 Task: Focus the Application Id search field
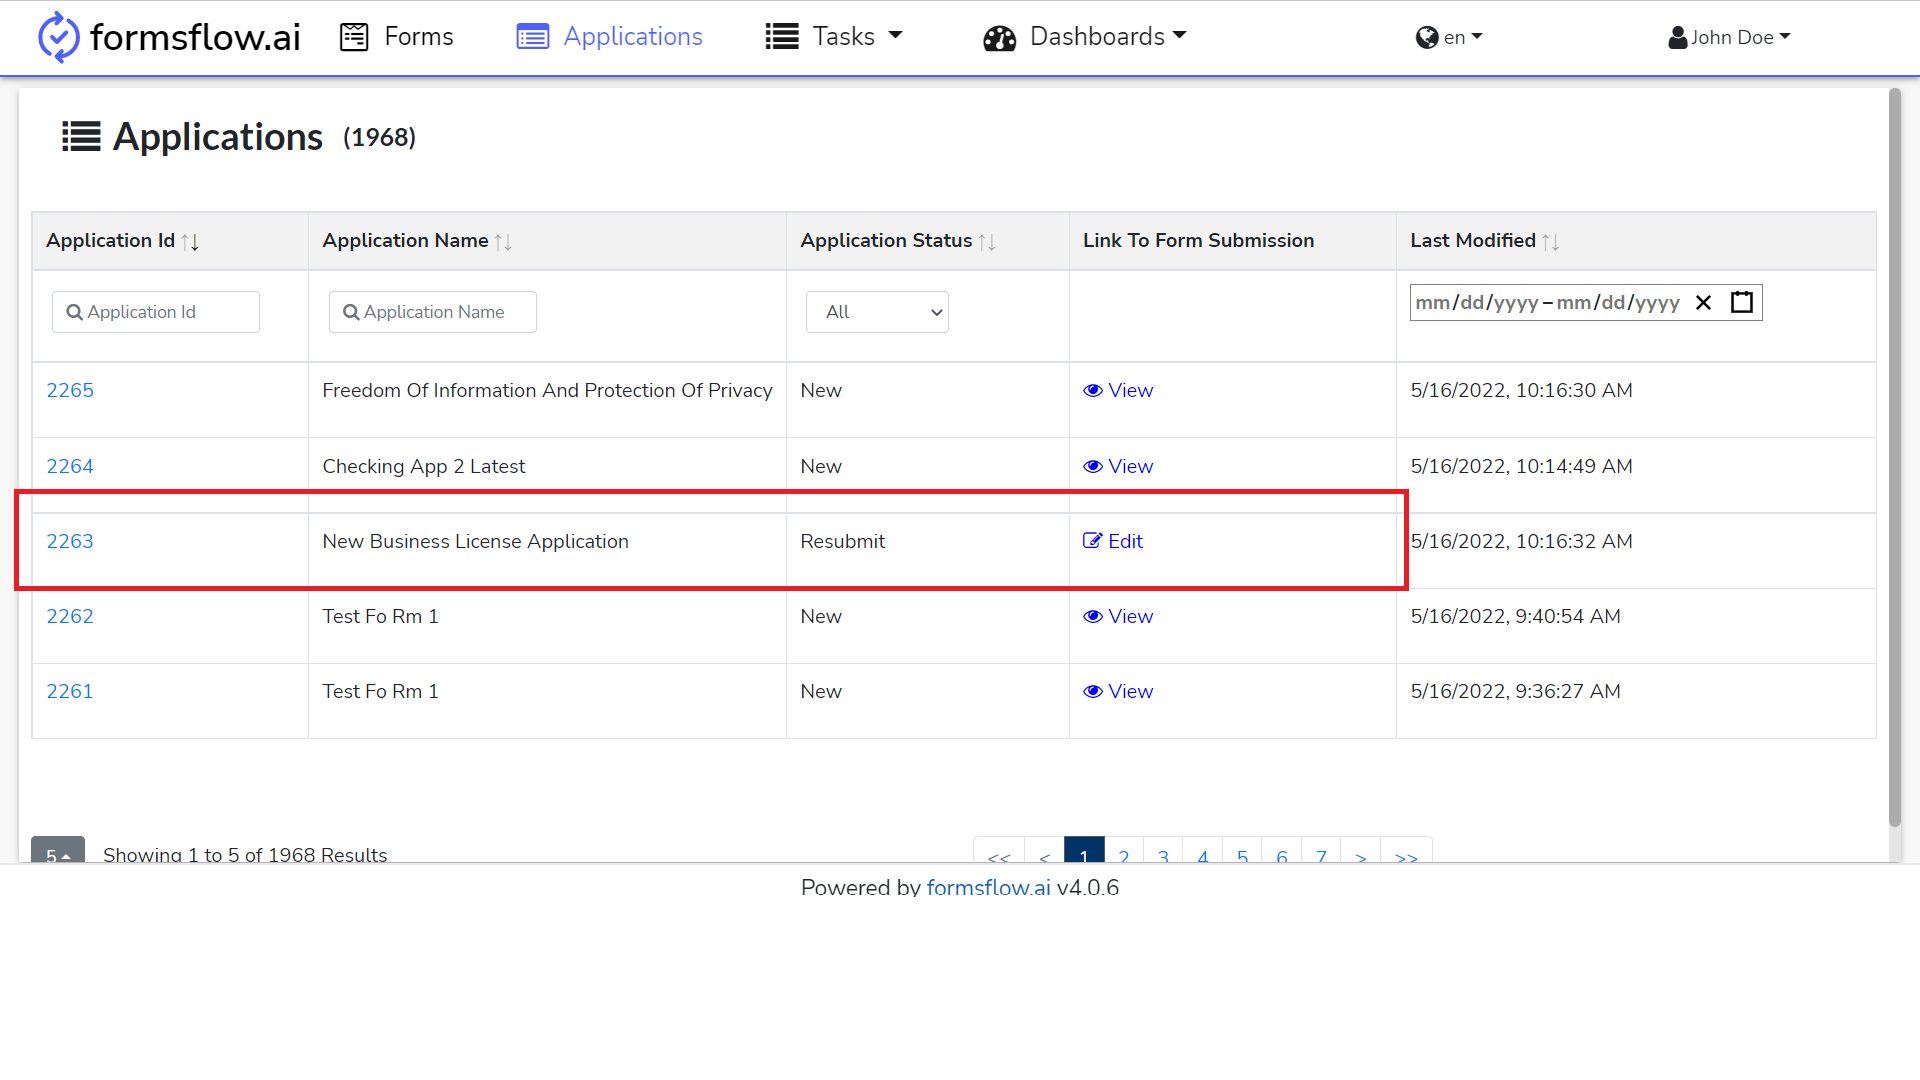pos(156,312)
